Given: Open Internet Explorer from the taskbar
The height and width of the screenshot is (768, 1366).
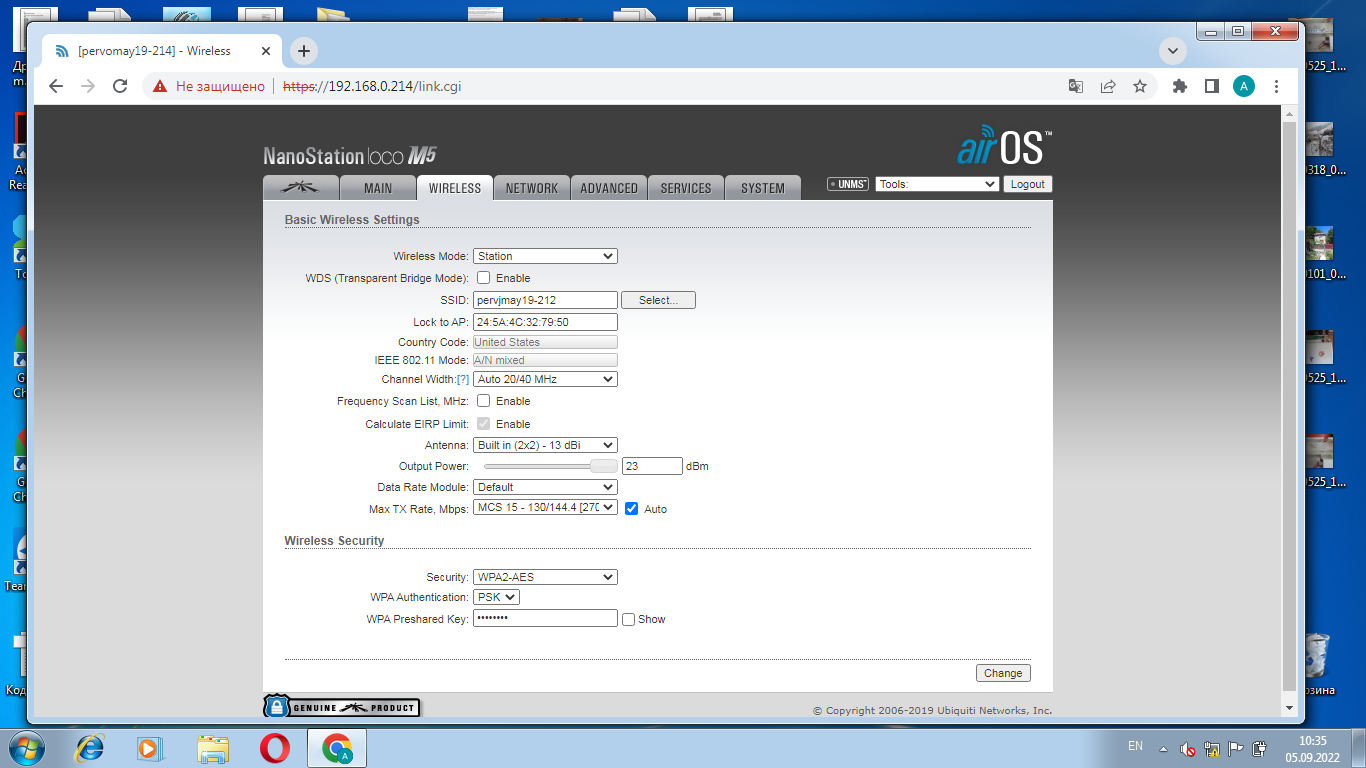Looking at the screenshot, I should pos(90,748).
